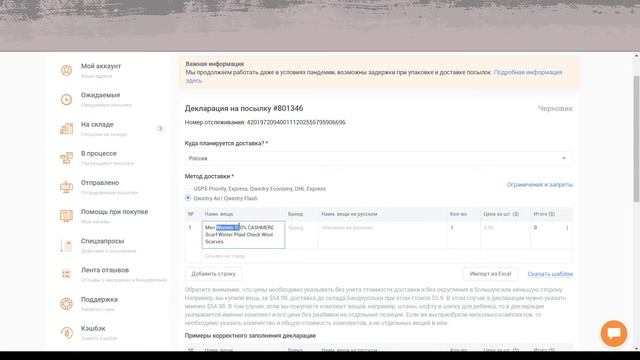Select Qwintry Air / Qwintry Flash method
Viewport: 640px width, 360px height.
click(x=188, y=198)
